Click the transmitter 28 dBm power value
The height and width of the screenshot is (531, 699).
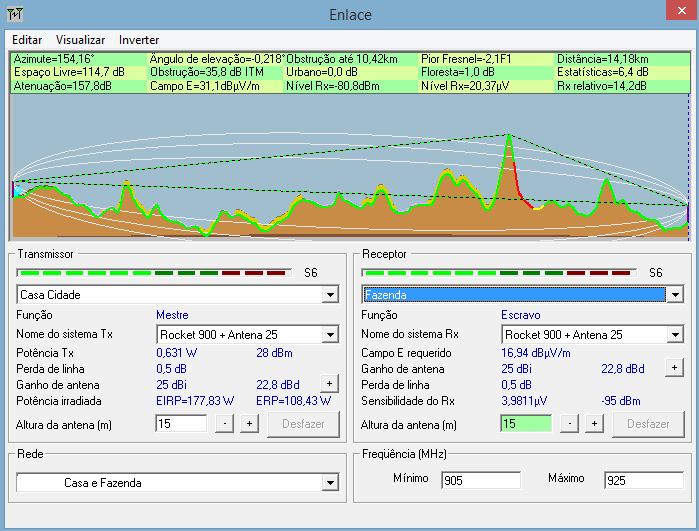274,353
